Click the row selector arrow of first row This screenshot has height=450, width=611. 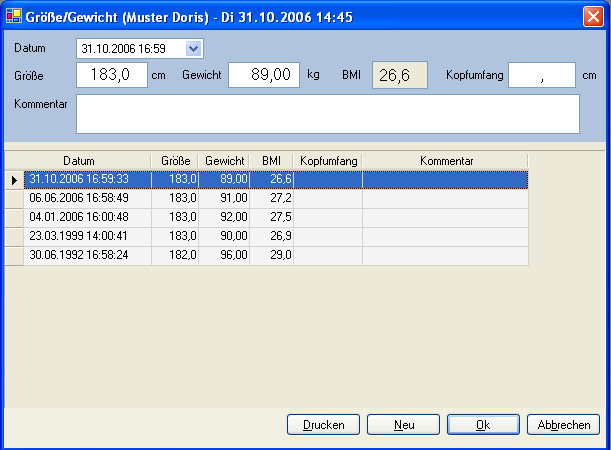tap(14, 179)
